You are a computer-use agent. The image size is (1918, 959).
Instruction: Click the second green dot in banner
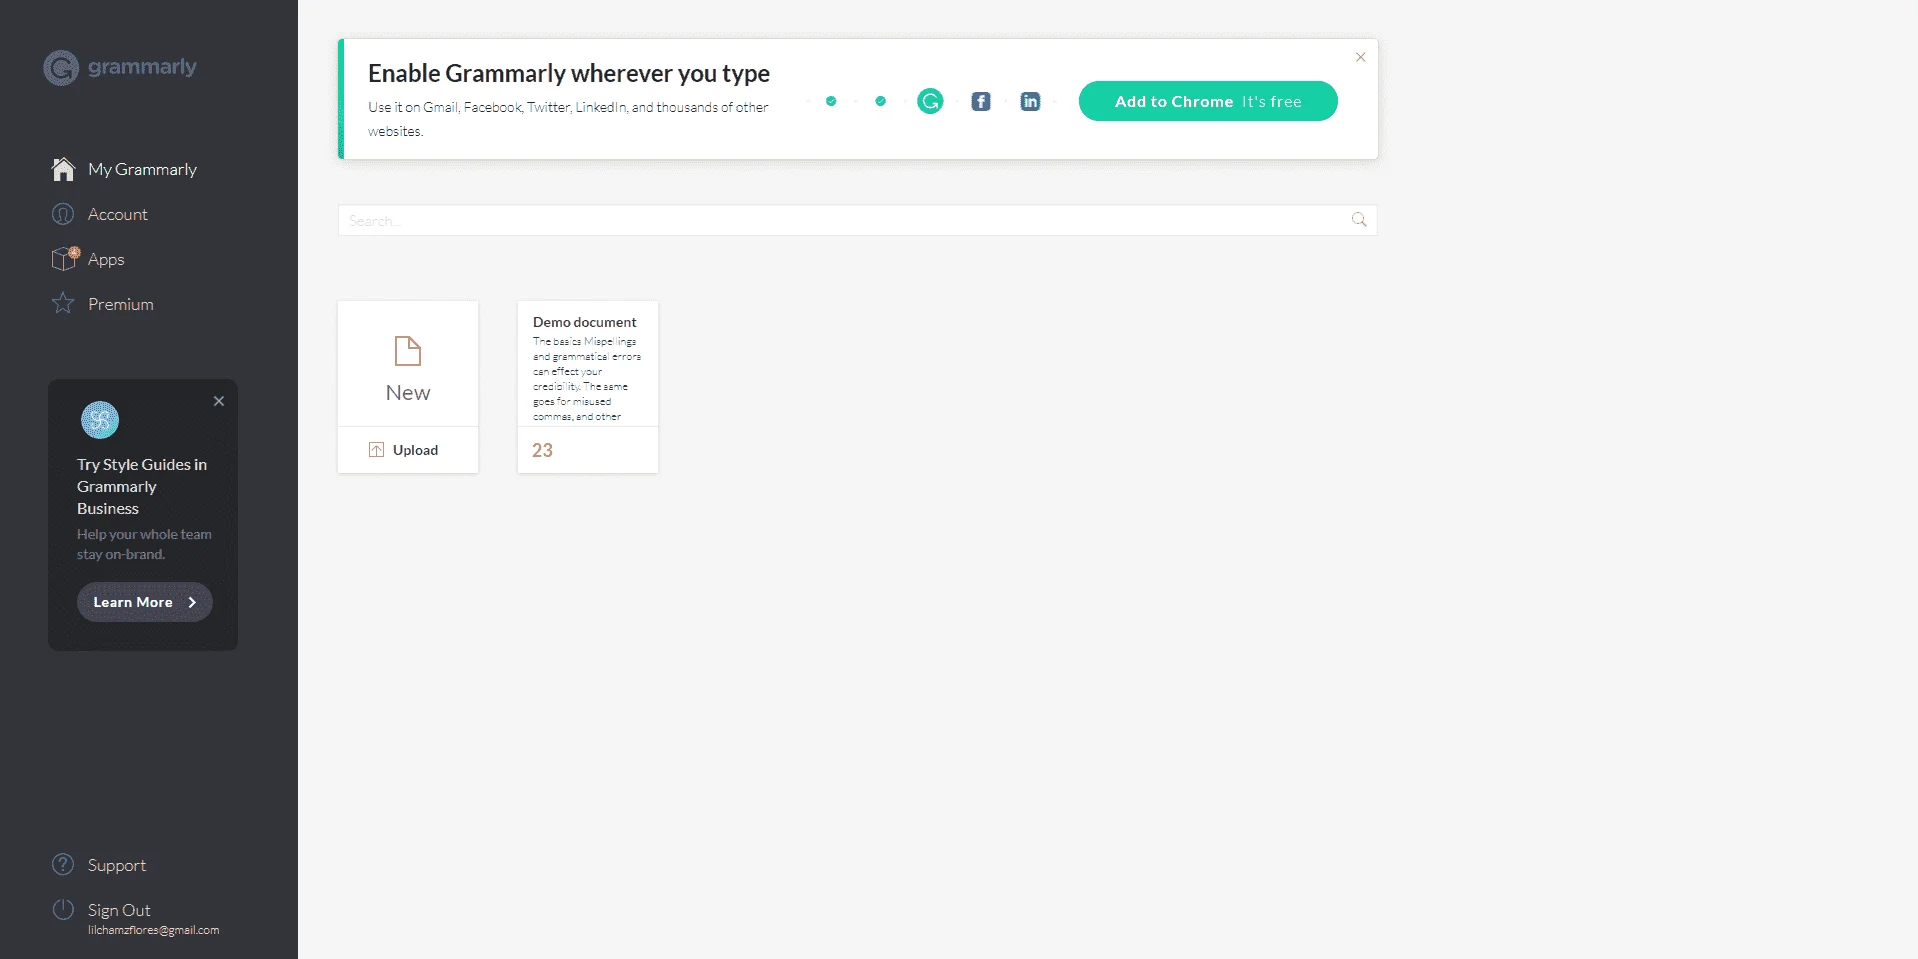pos(880,101)
